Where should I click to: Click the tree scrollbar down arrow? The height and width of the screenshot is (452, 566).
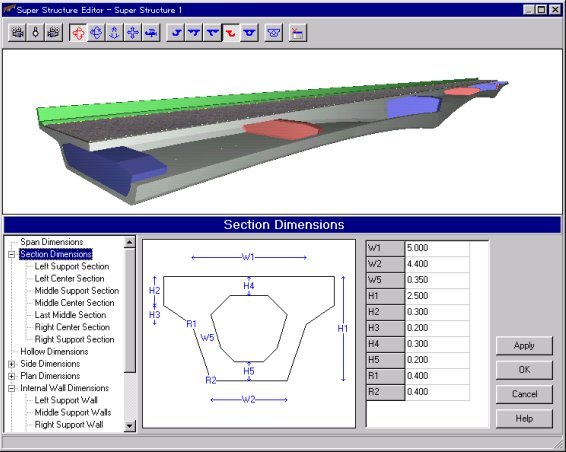point(130,426)
